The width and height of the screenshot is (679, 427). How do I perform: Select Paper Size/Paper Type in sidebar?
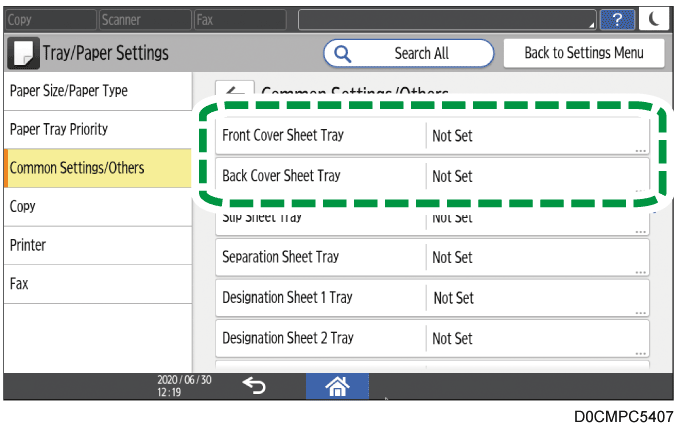96,91
